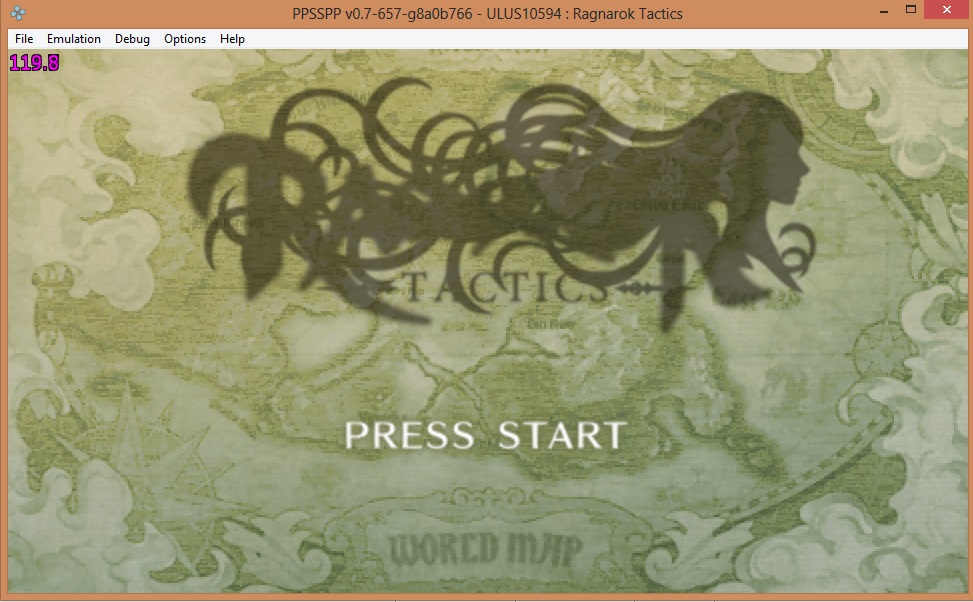Open the Debug menu
973x602 pixels.
(132, 39)
